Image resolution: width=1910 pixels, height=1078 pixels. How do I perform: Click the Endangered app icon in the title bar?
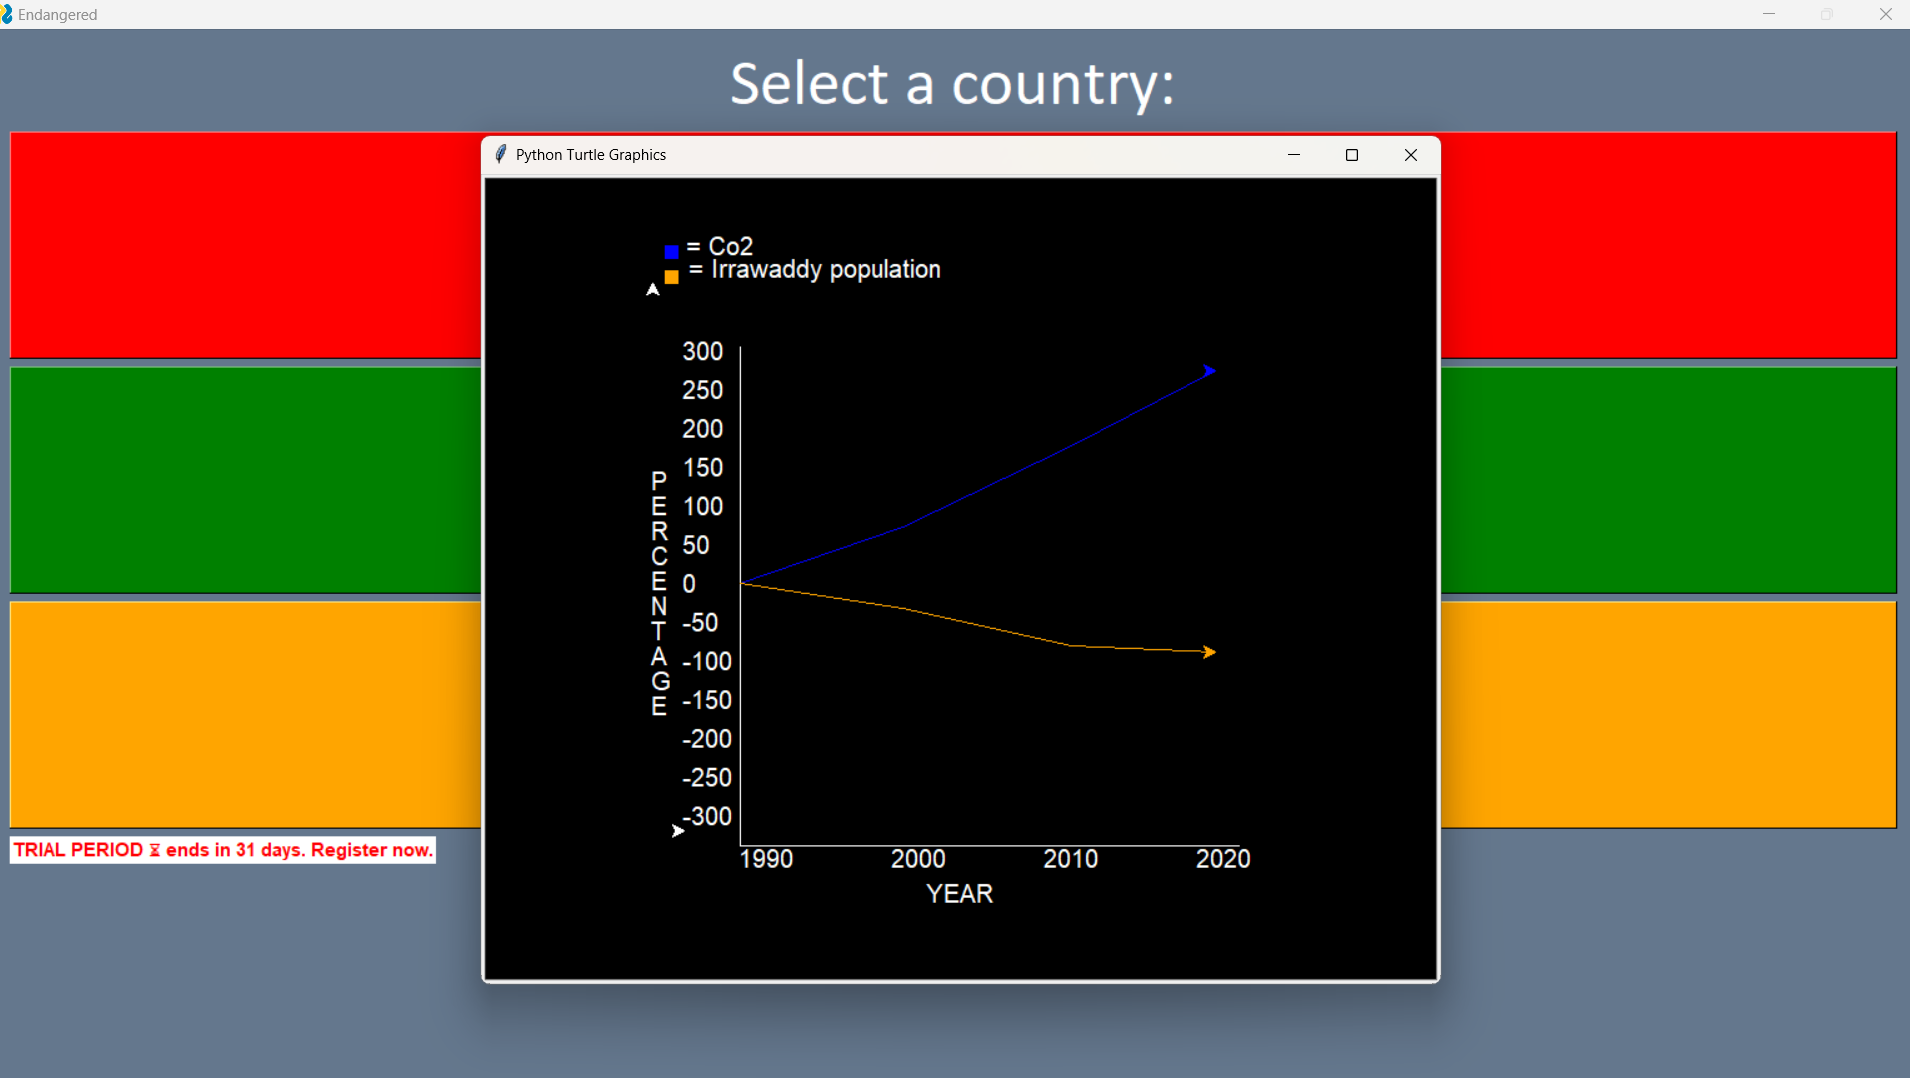click(x=11, y=14)
